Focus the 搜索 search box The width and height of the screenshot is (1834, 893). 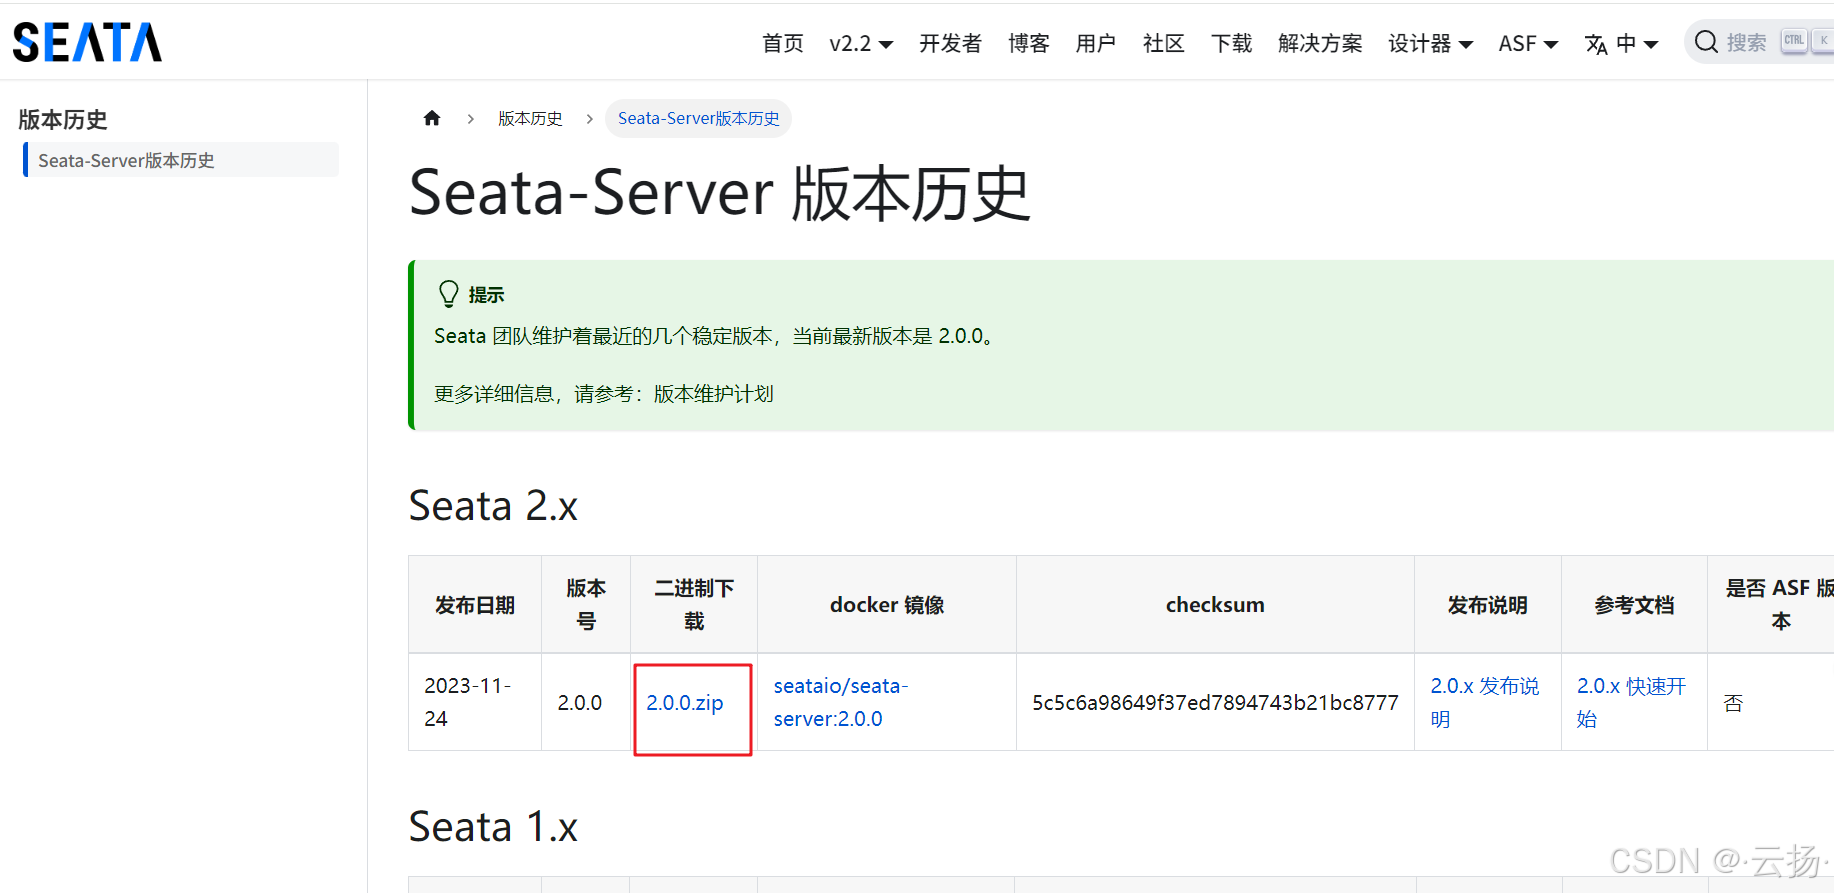[x=1759, y=42]
